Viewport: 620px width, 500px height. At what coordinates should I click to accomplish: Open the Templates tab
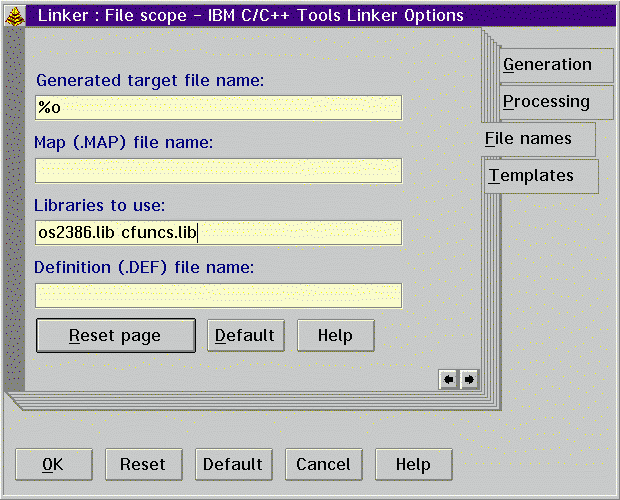tap(541, 176)
